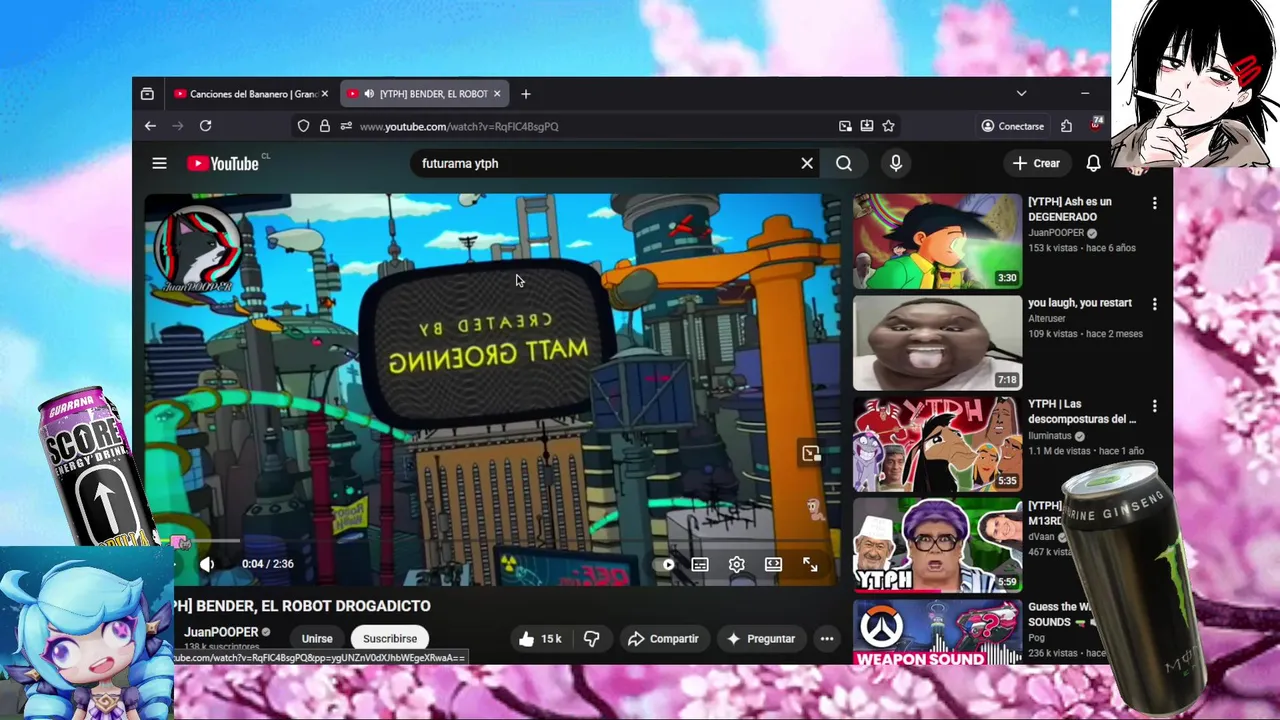Image resolution: width=1280 pixels, height=720 pixels.
Task: Open the Preguntar assistant button
Action: (761, 639)
